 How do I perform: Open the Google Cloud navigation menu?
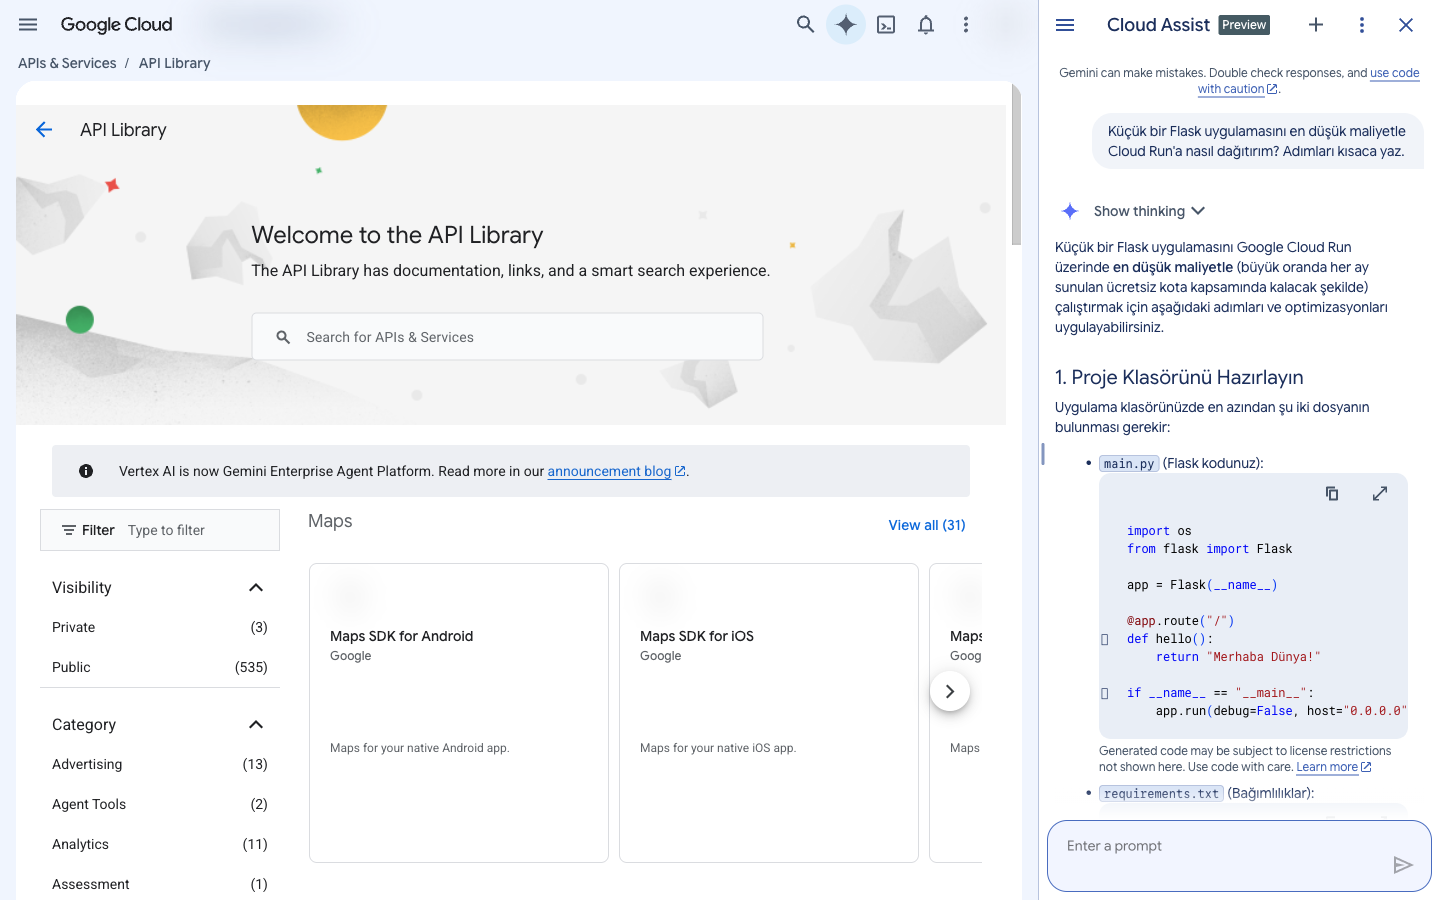pyautogui.click(x=28, y=25)
